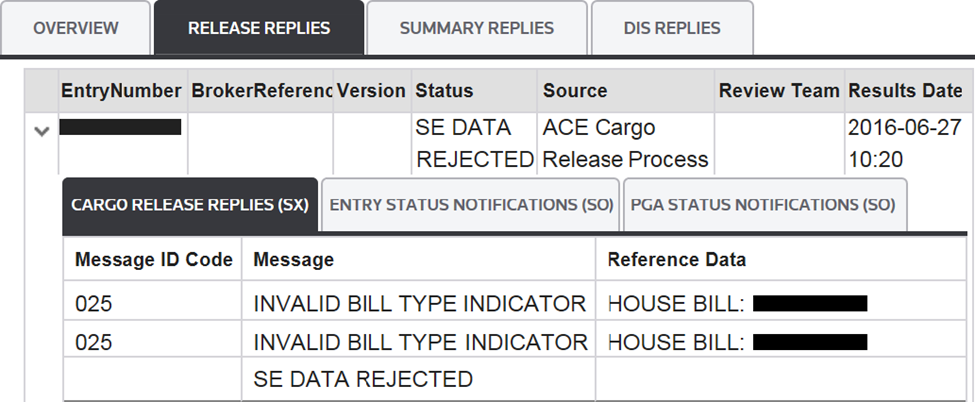Image resolution: width=975 pixels, height=402 pixels.
Task: Sort by EntryNumber column header
Action: [121, 91]
